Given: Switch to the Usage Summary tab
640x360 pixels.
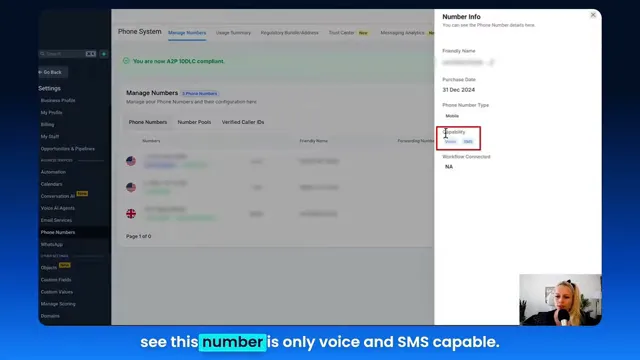Looking at the screenshot, I should [x=233, y=33].
